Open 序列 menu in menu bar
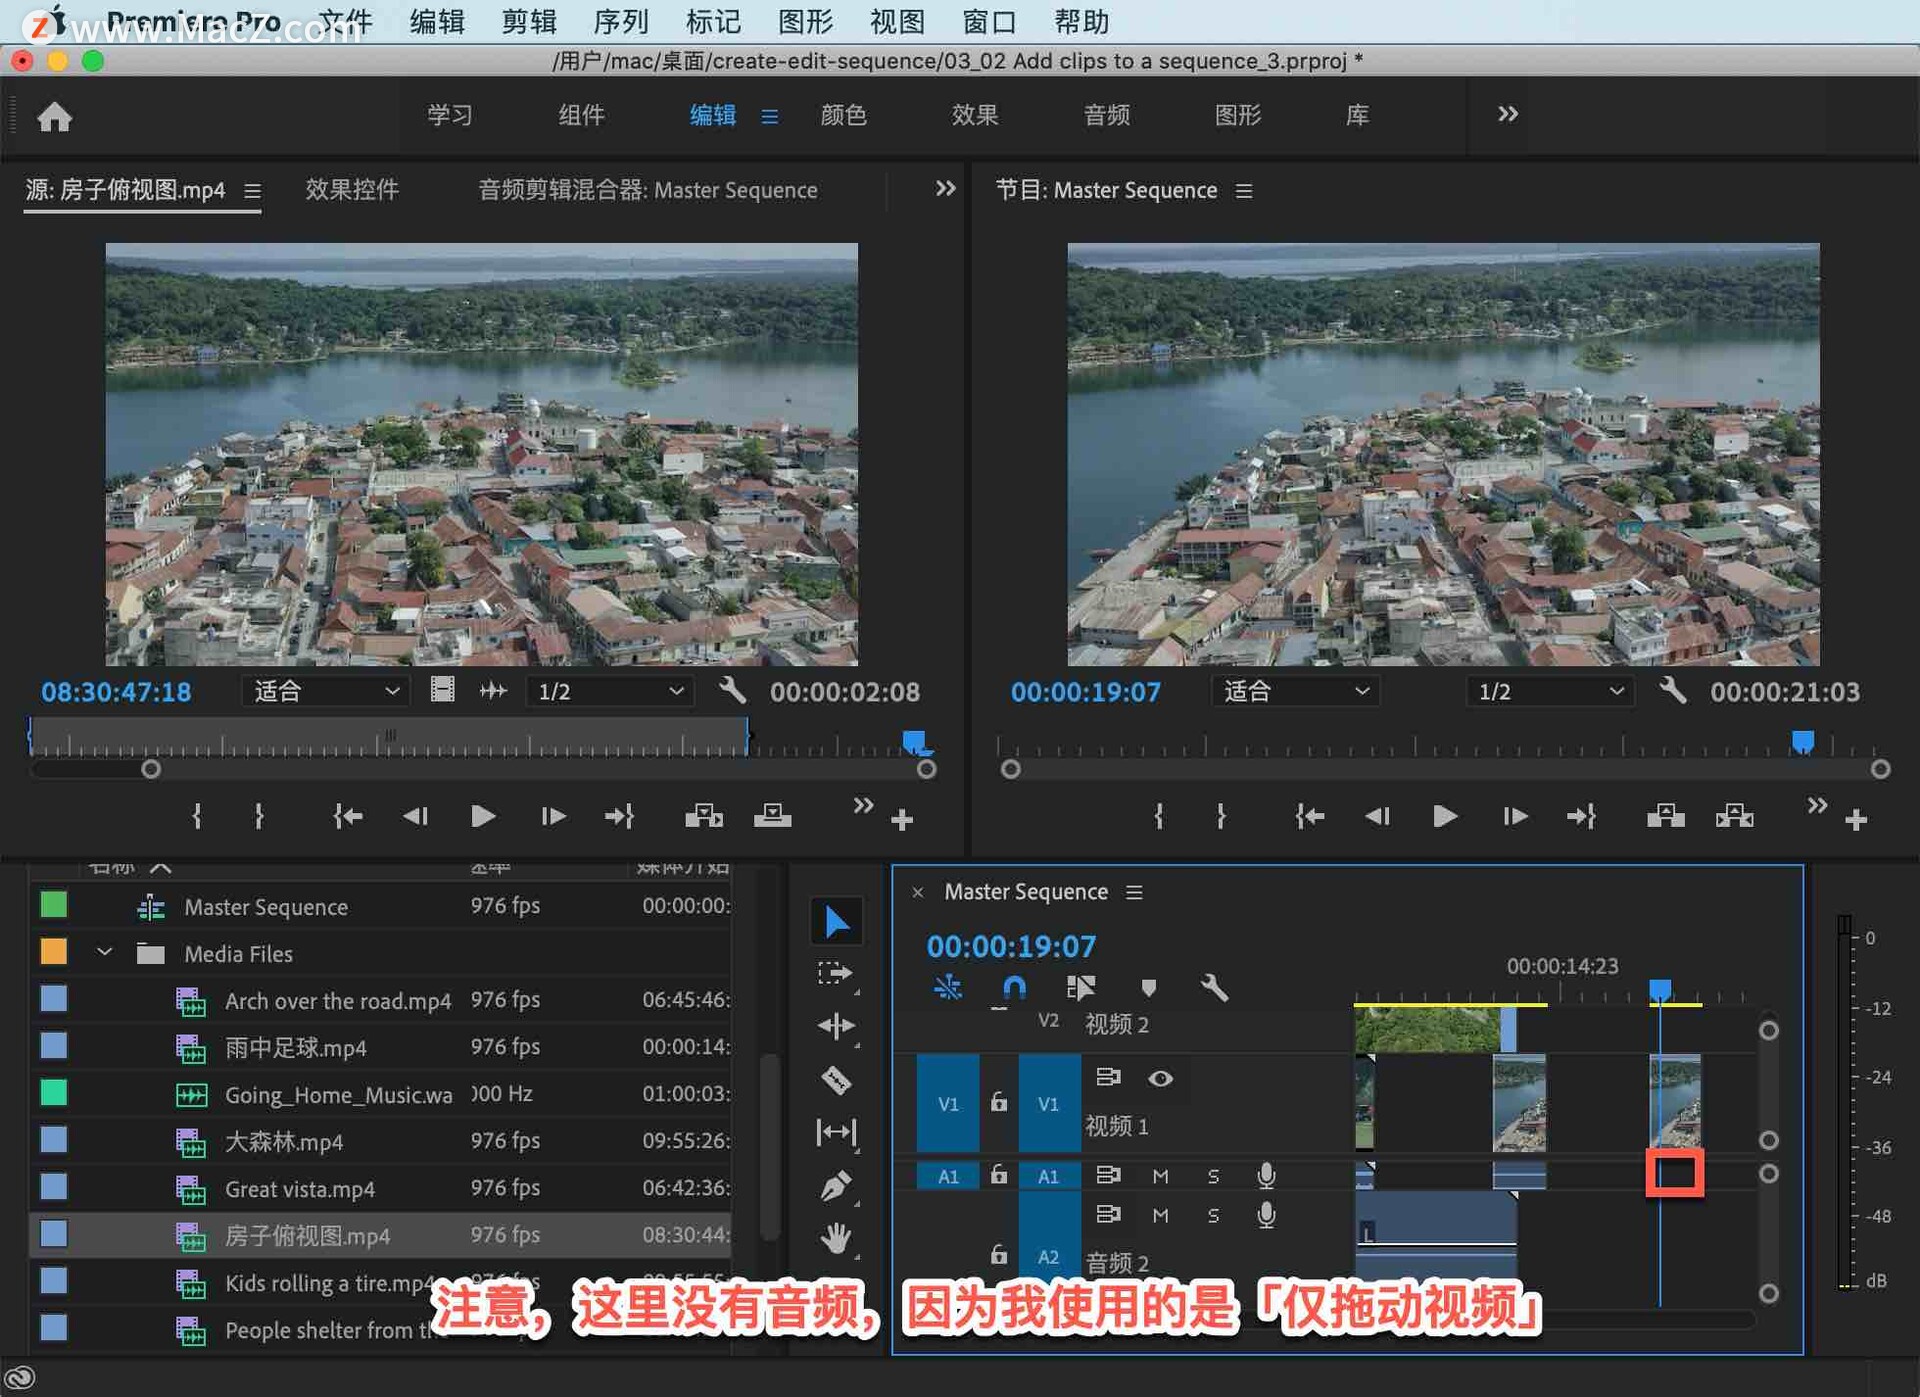Image resolution: width=1920 pixels, height=1397 pixels. (x=621, y=21)
